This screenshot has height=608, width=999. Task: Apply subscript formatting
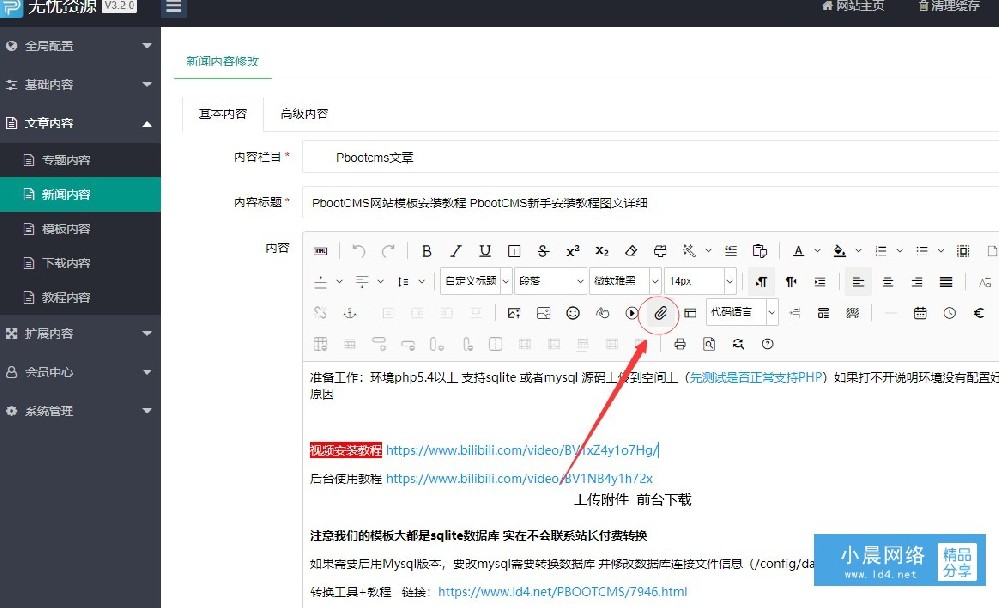point(601,251)
